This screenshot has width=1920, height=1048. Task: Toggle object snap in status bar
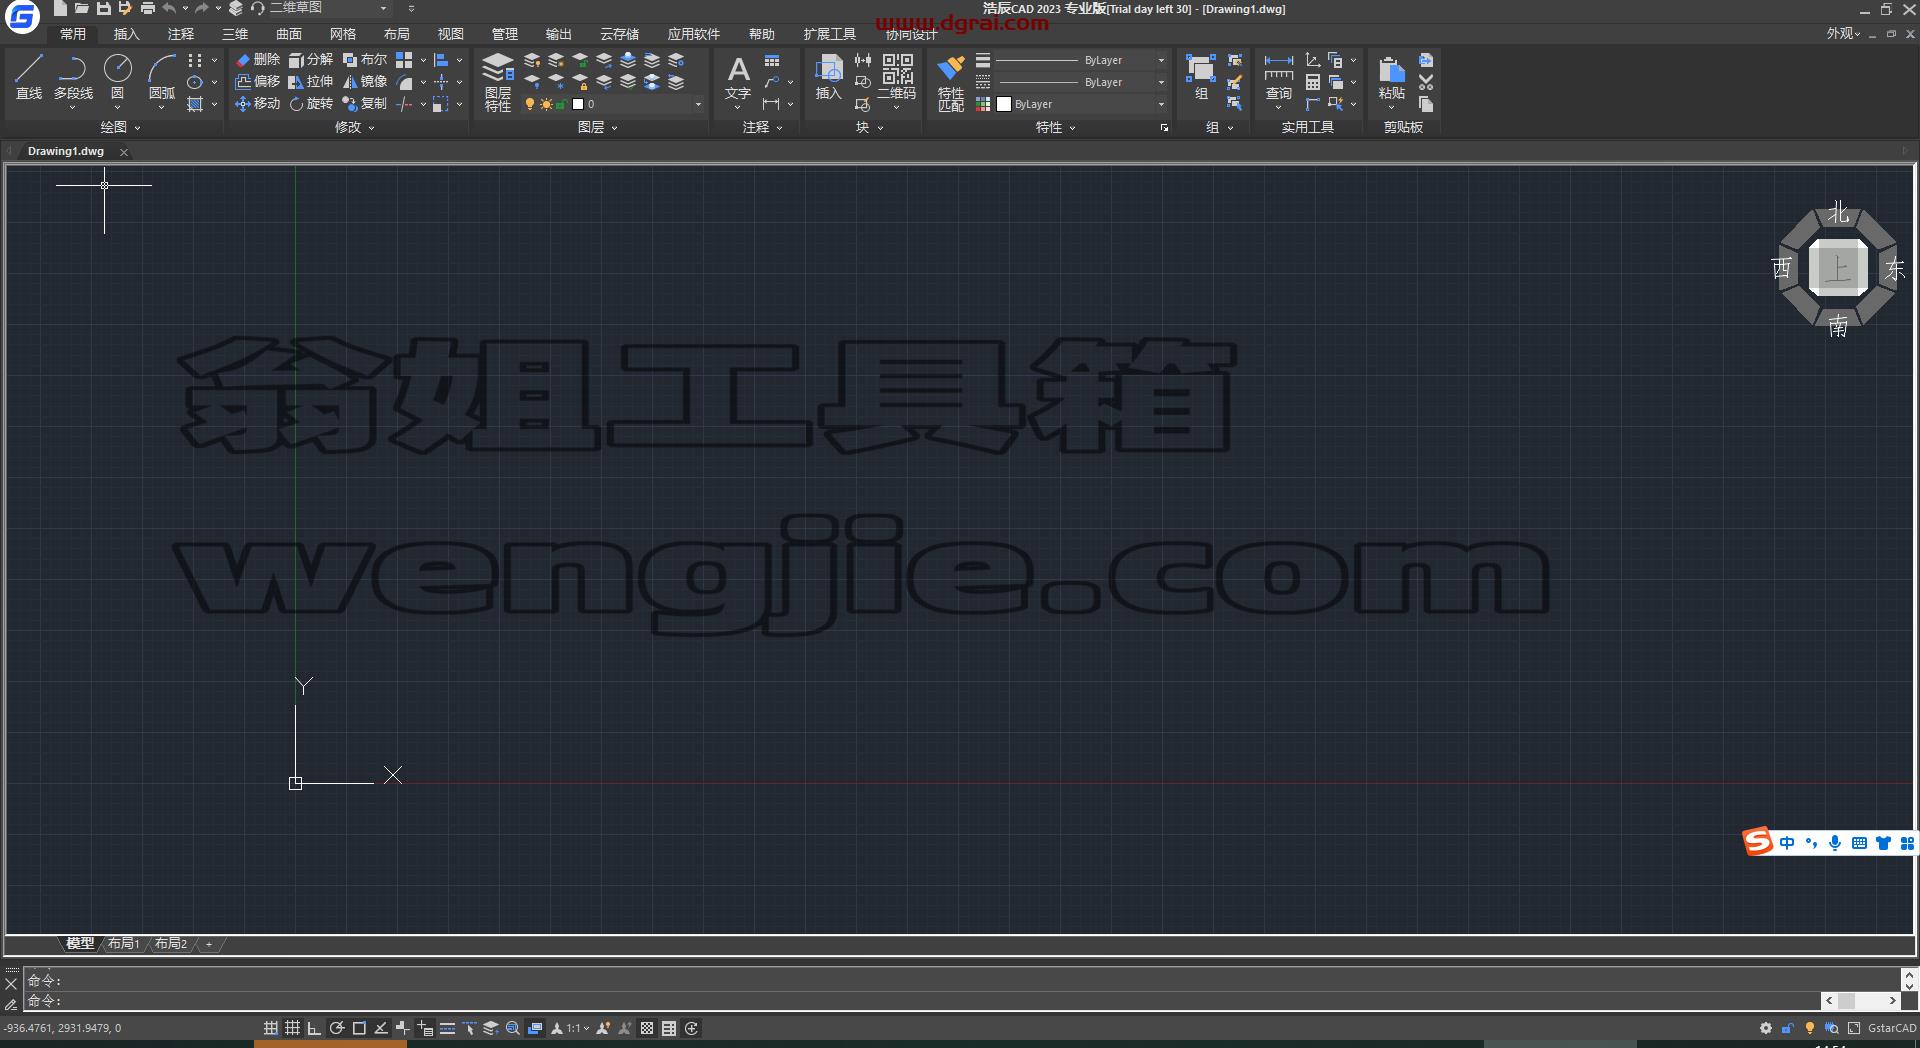[359, 1028]
